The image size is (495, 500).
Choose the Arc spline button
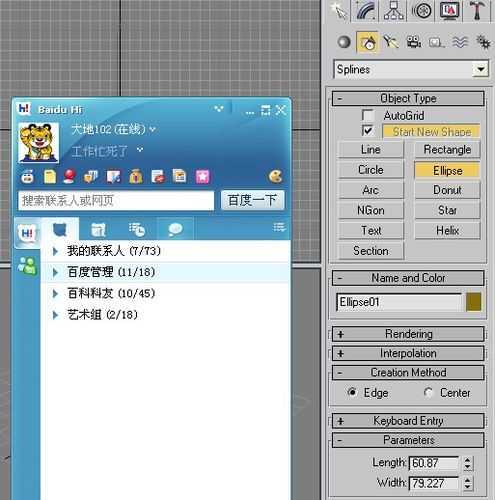click(371, 190)
